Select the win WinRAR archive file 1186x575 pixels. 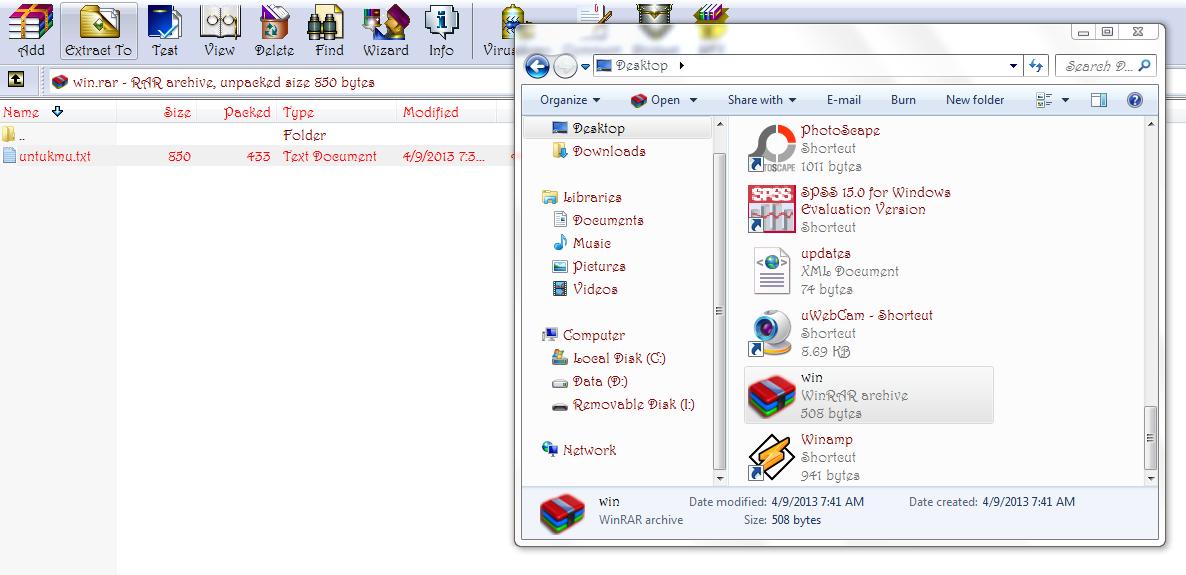(868, 395)
